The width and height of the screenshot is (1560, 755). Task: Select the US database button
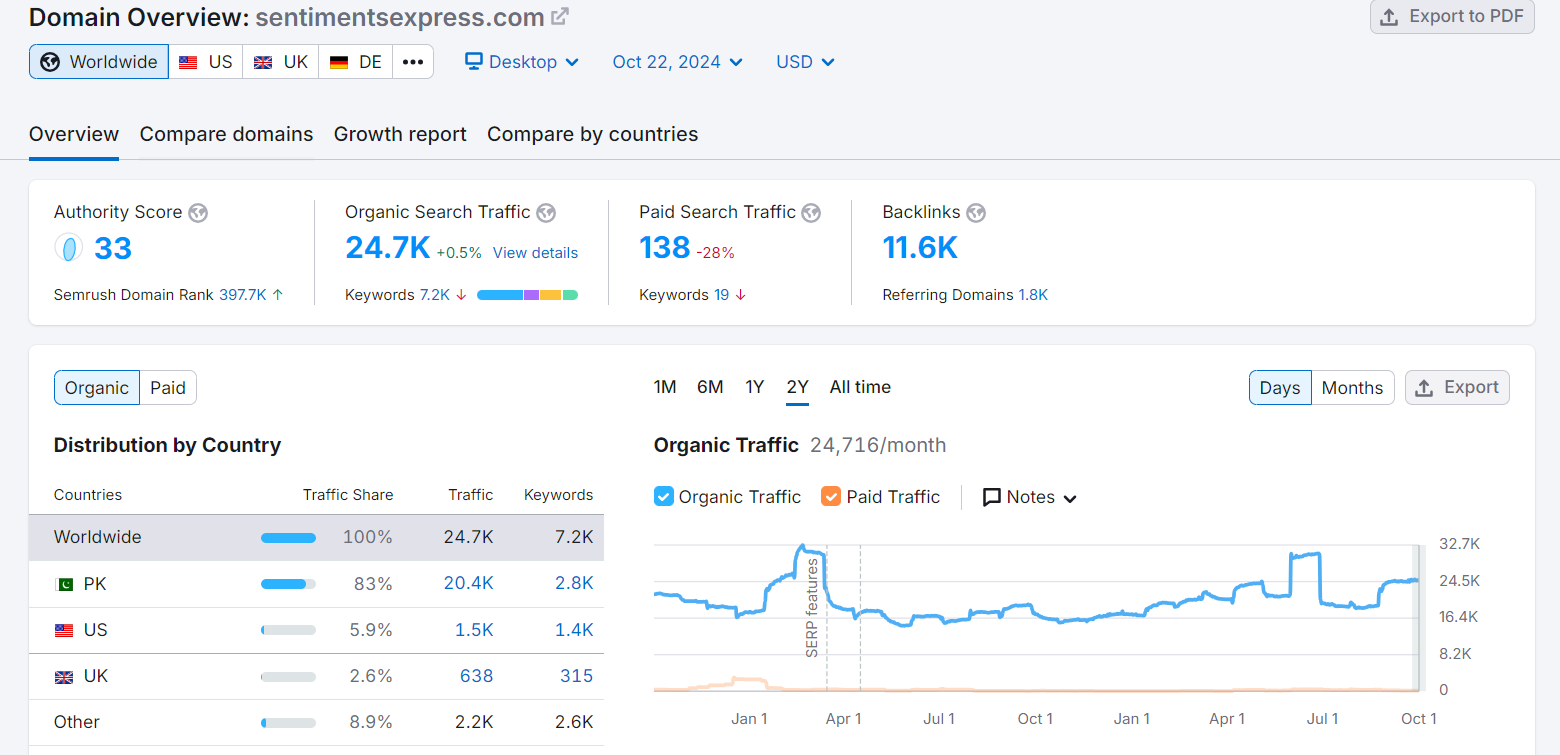click(x=206, y=61)
